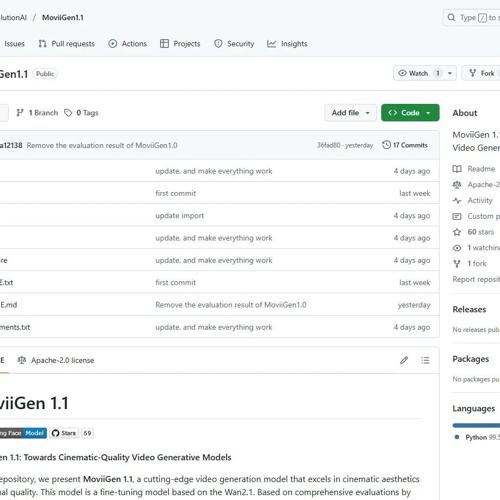Screen dimensions: 500x500
Task: Click the Stars count 59 badge
Action: point(87,433)
